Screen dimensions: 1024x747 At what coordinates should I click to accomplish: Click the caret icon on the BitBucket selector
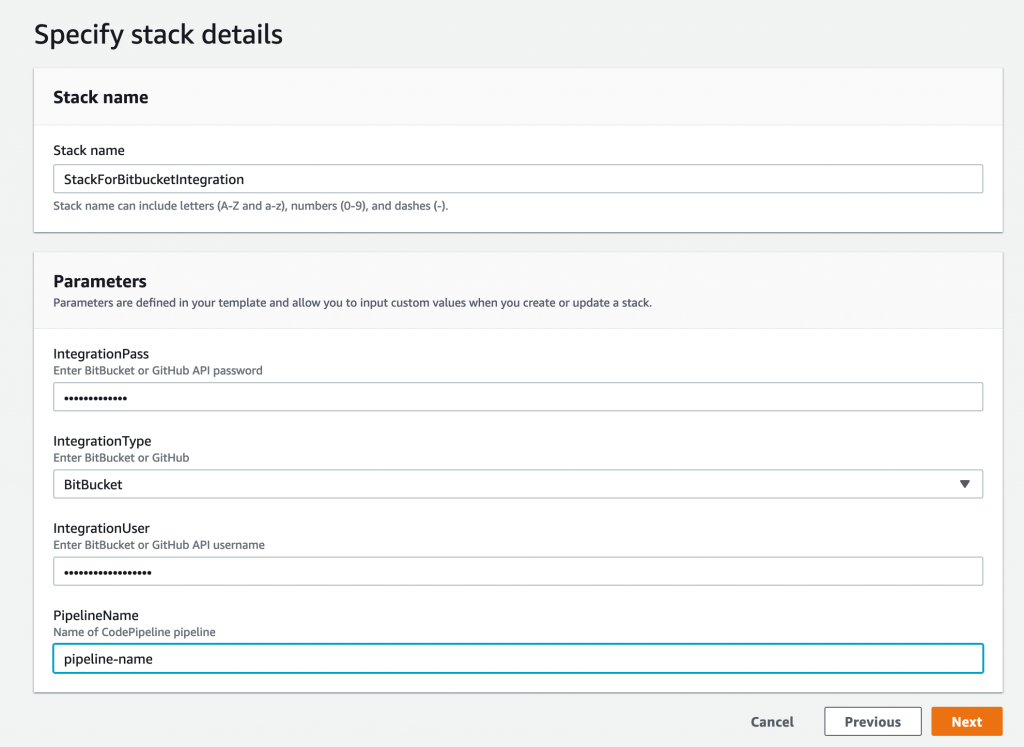[x=965, y=484]
